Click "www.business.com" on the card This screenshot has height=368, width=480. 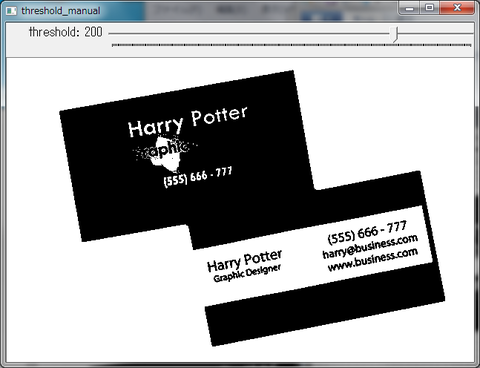pyautogui.click(x=373, y=260)
